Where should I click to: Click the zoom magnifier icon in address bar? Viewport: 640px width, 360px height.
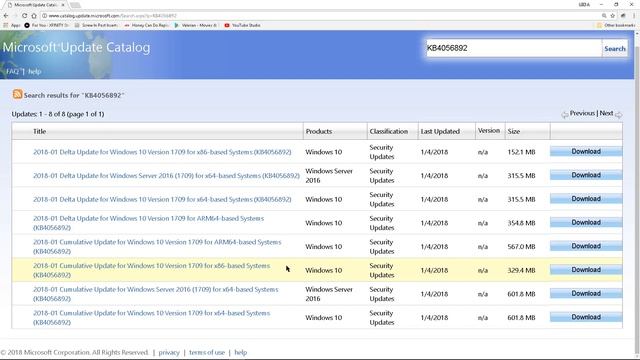point(604,16)
